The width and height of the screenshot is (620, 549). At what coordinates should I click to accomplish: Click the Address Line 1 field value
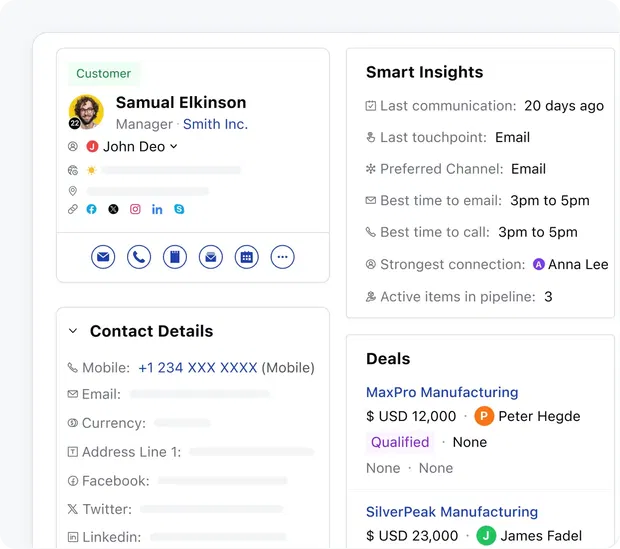251,452
